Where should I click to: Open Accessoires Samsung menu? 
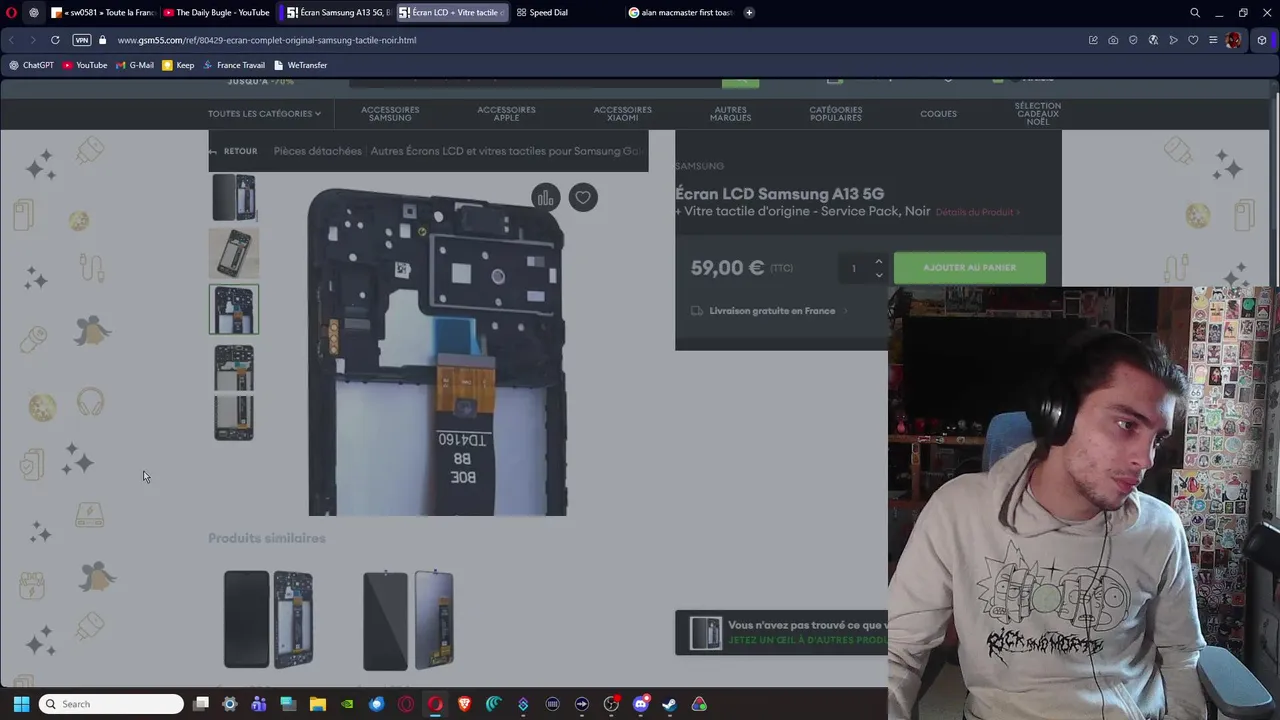(x=390, y=114)
